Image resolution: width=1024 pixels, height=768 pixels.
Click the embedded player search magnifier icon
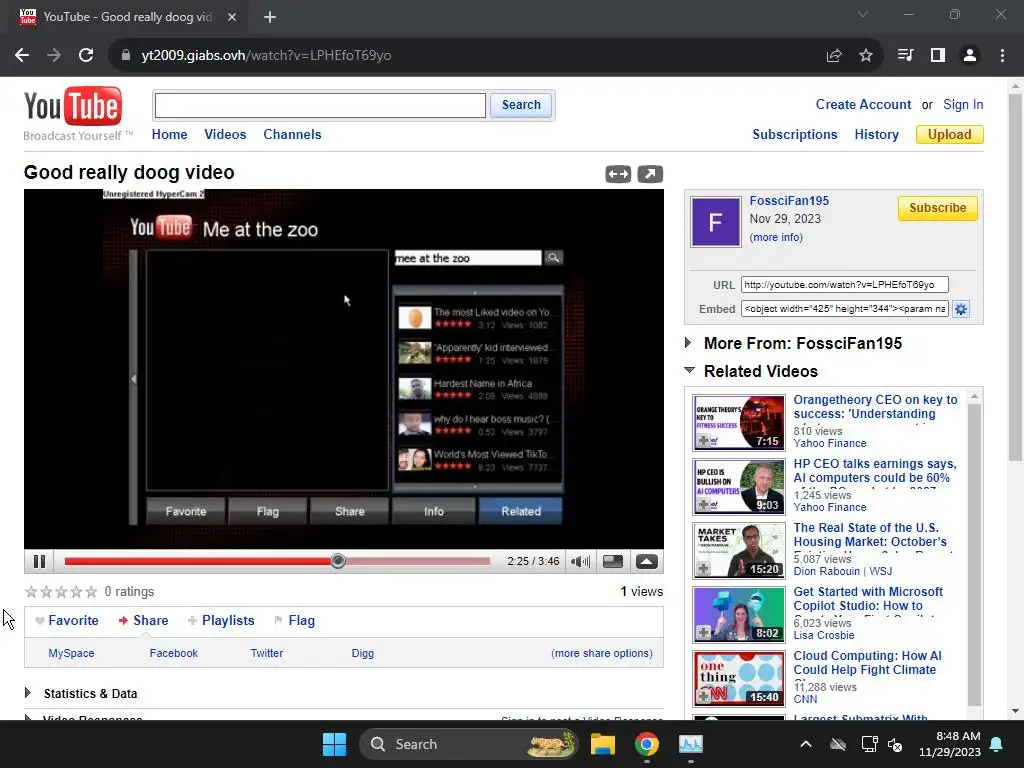(553, 258)
